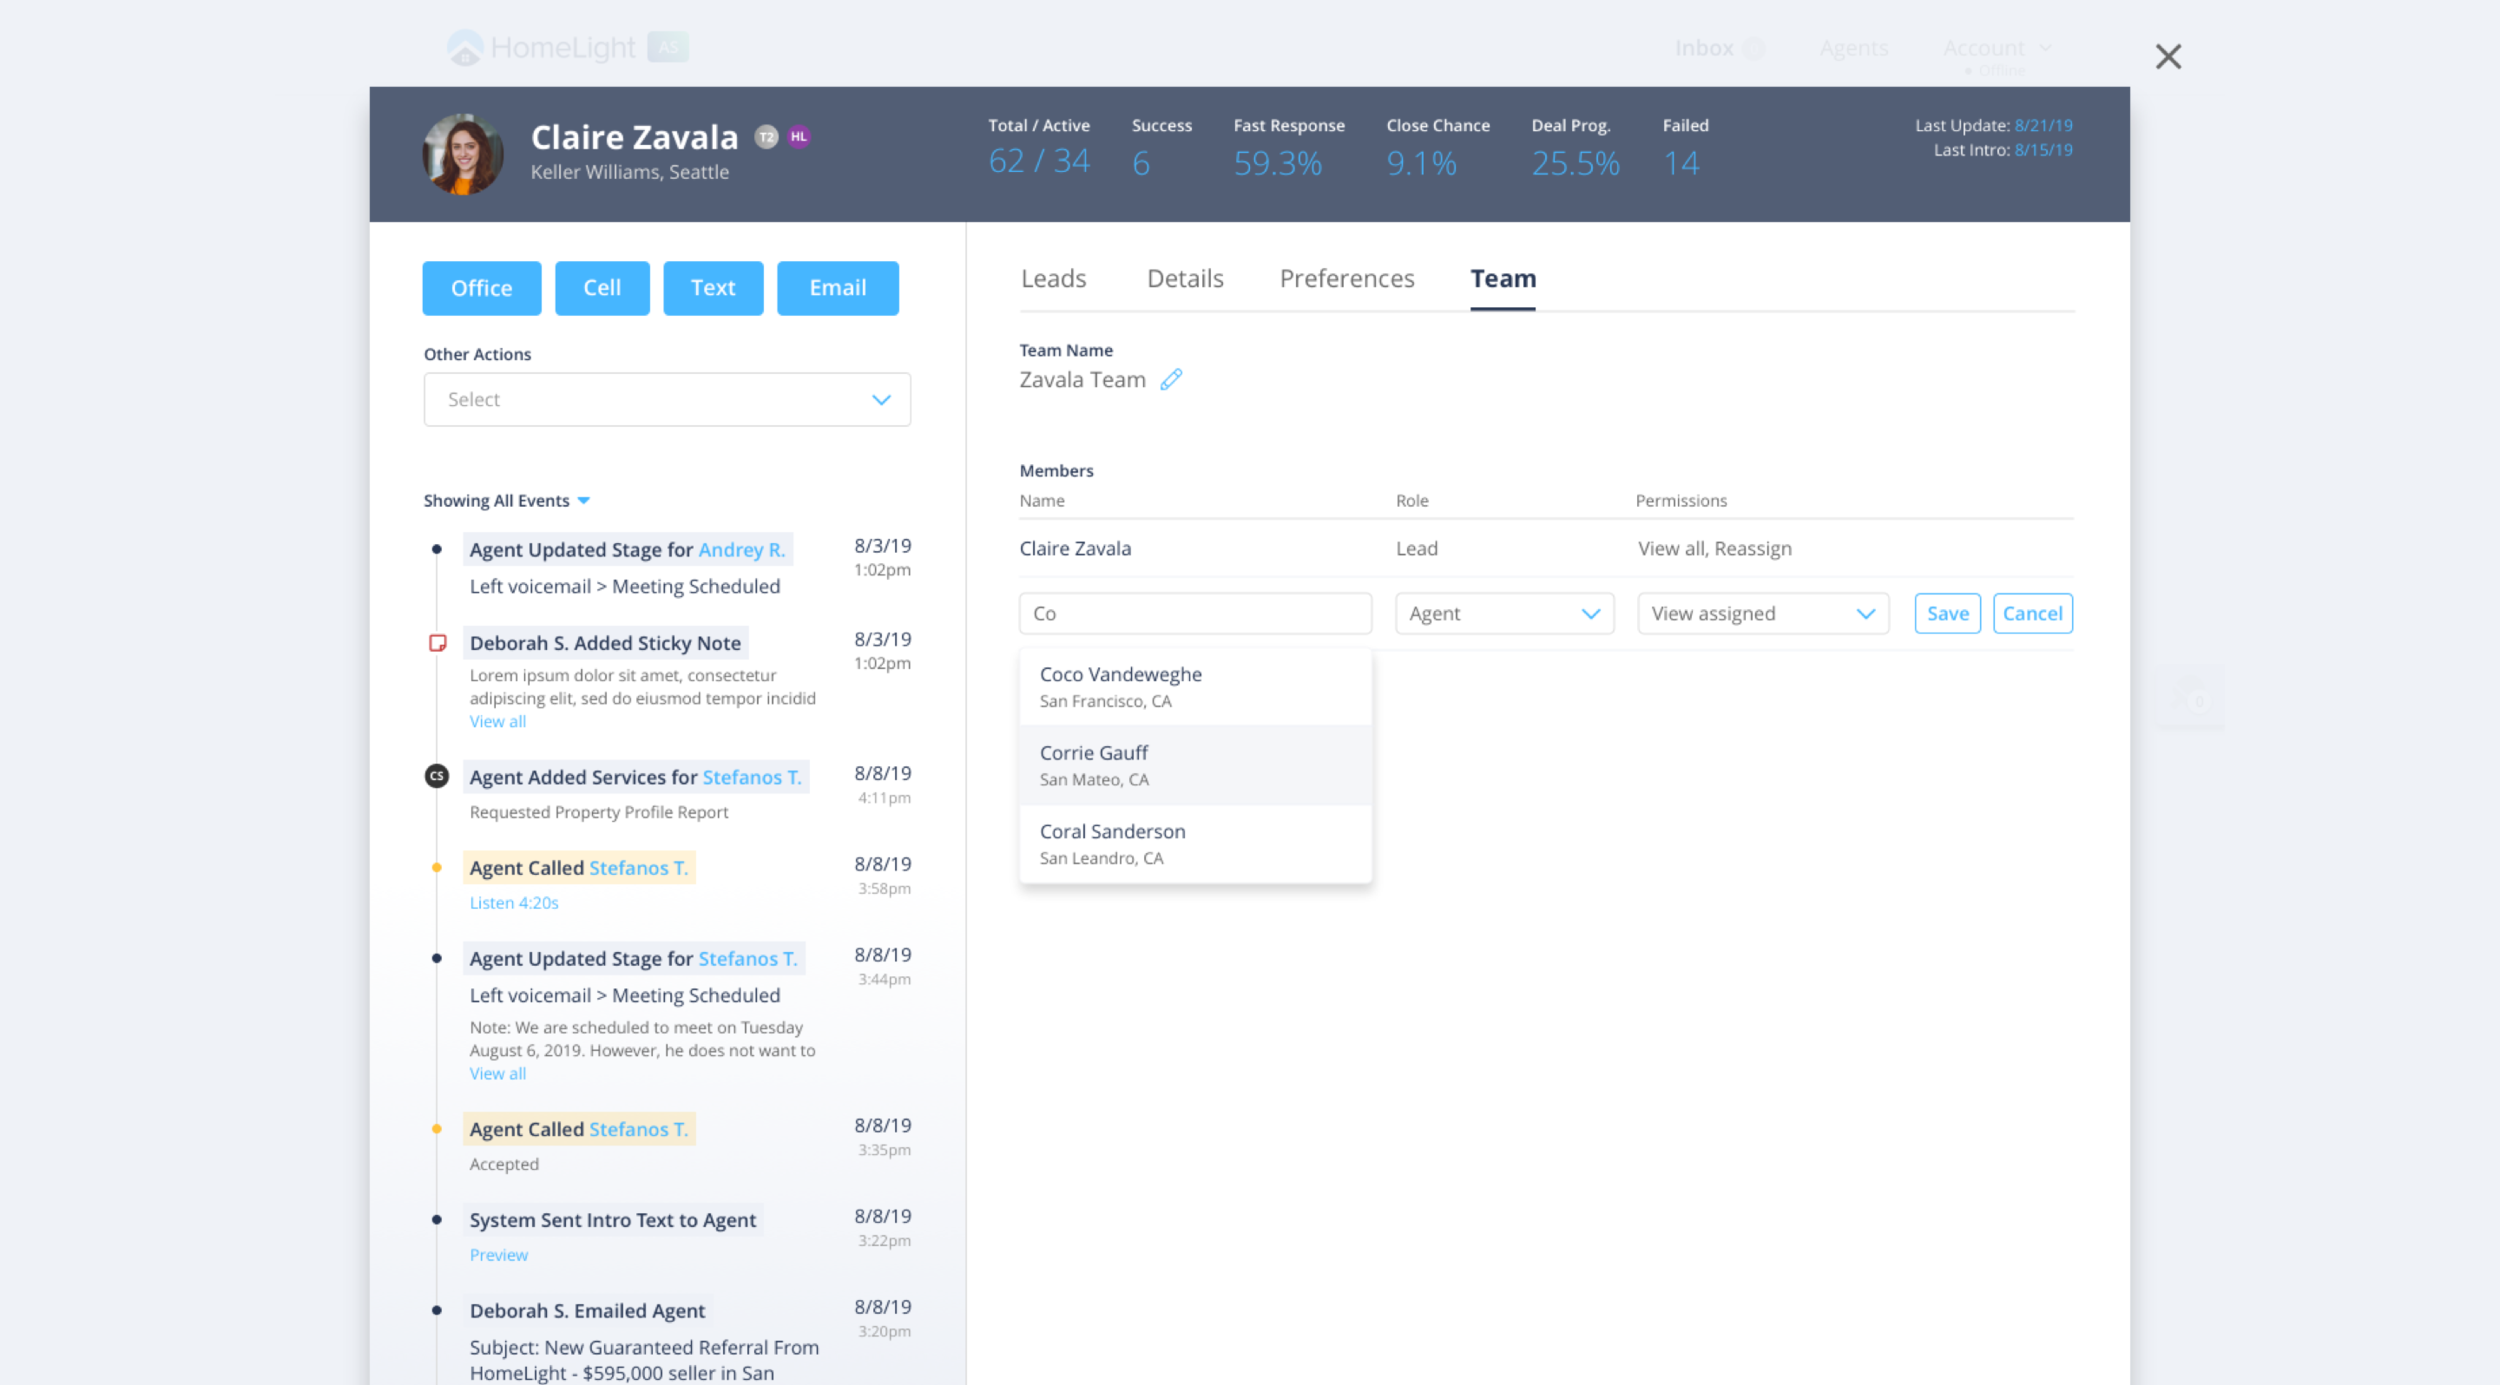Click the Save button for new member
2500x1385 pixels.
click(1946, 614)
